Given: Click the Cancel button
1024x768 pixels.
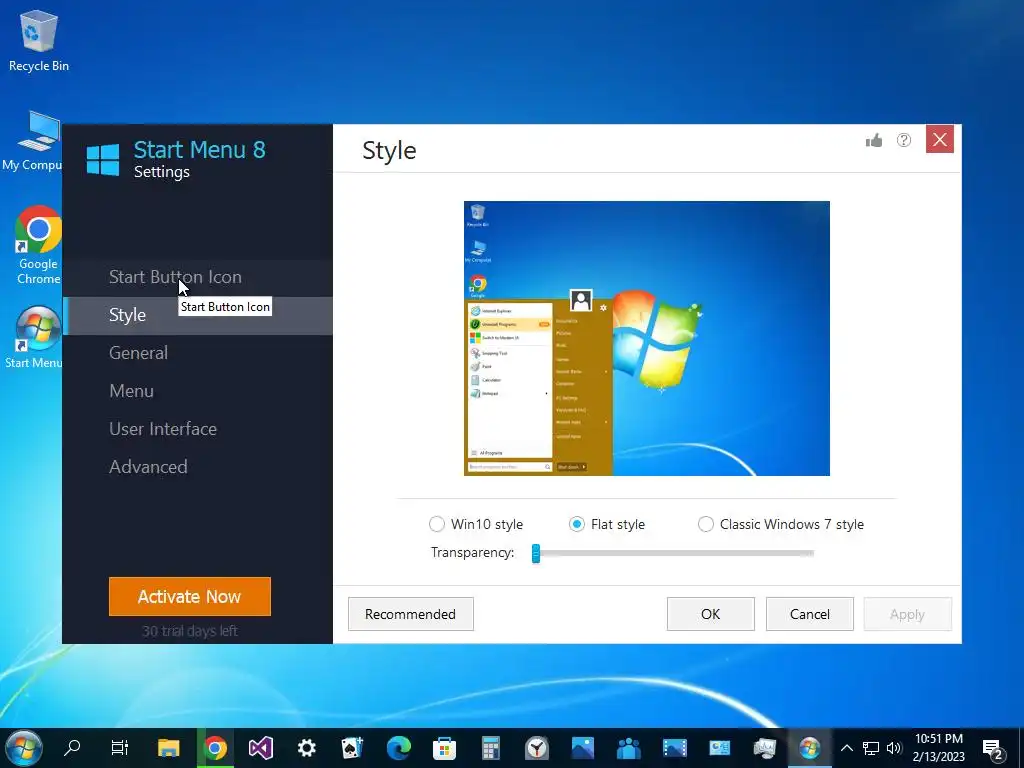Looking at the screenshot, I should click(810, 614).
